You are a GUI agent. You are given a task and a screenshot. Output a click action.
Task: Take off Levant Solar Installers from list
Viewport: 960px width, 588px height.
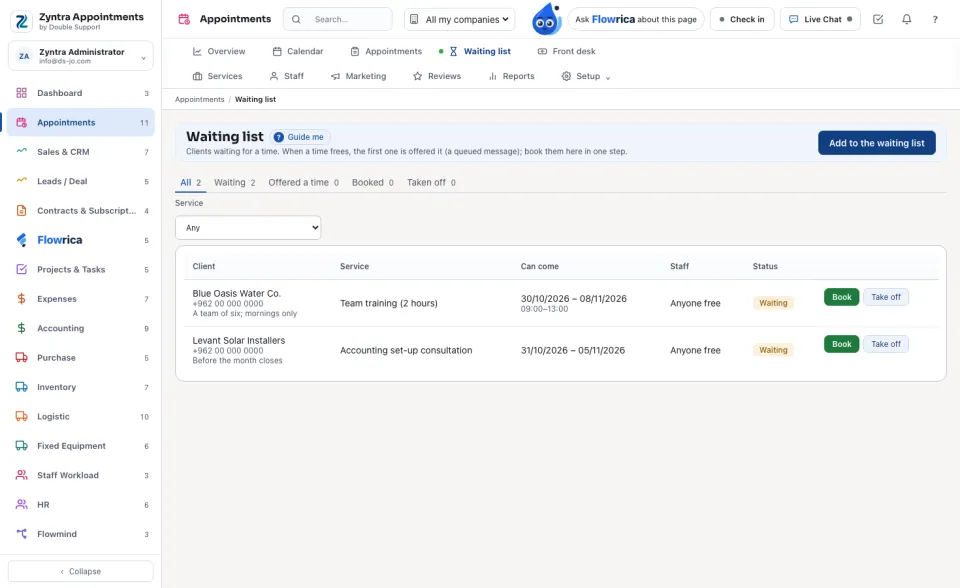[x=886, y=344]
